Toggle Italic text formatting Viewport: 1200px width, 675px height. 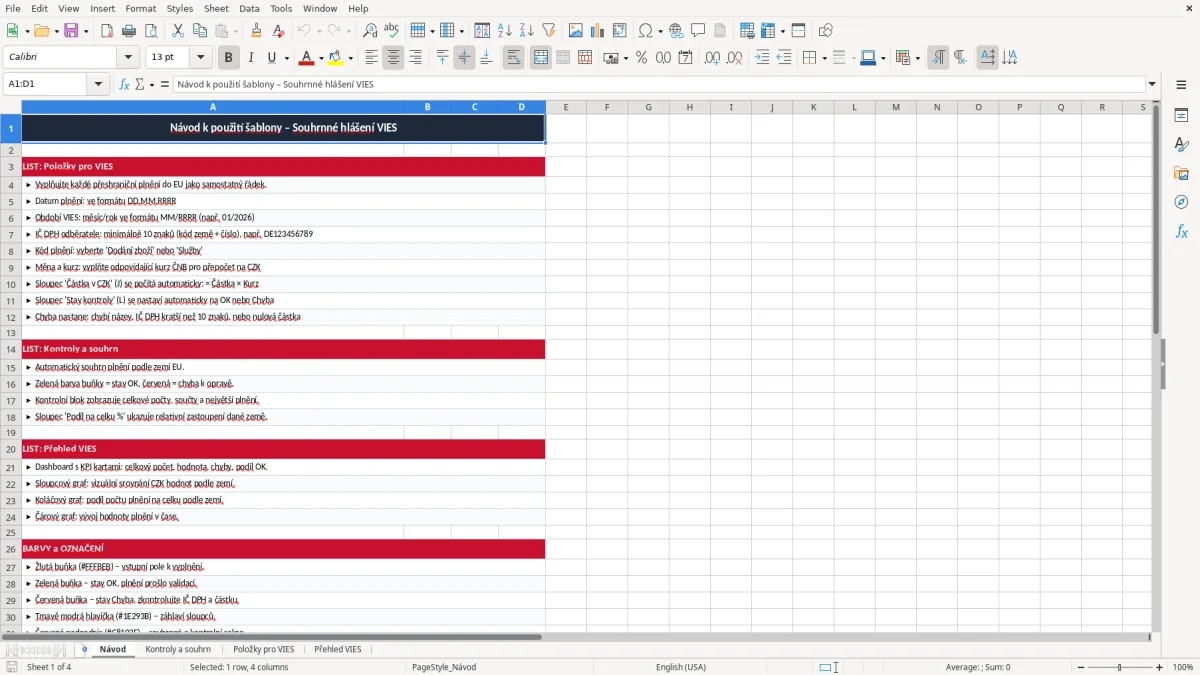coord(250,58)
